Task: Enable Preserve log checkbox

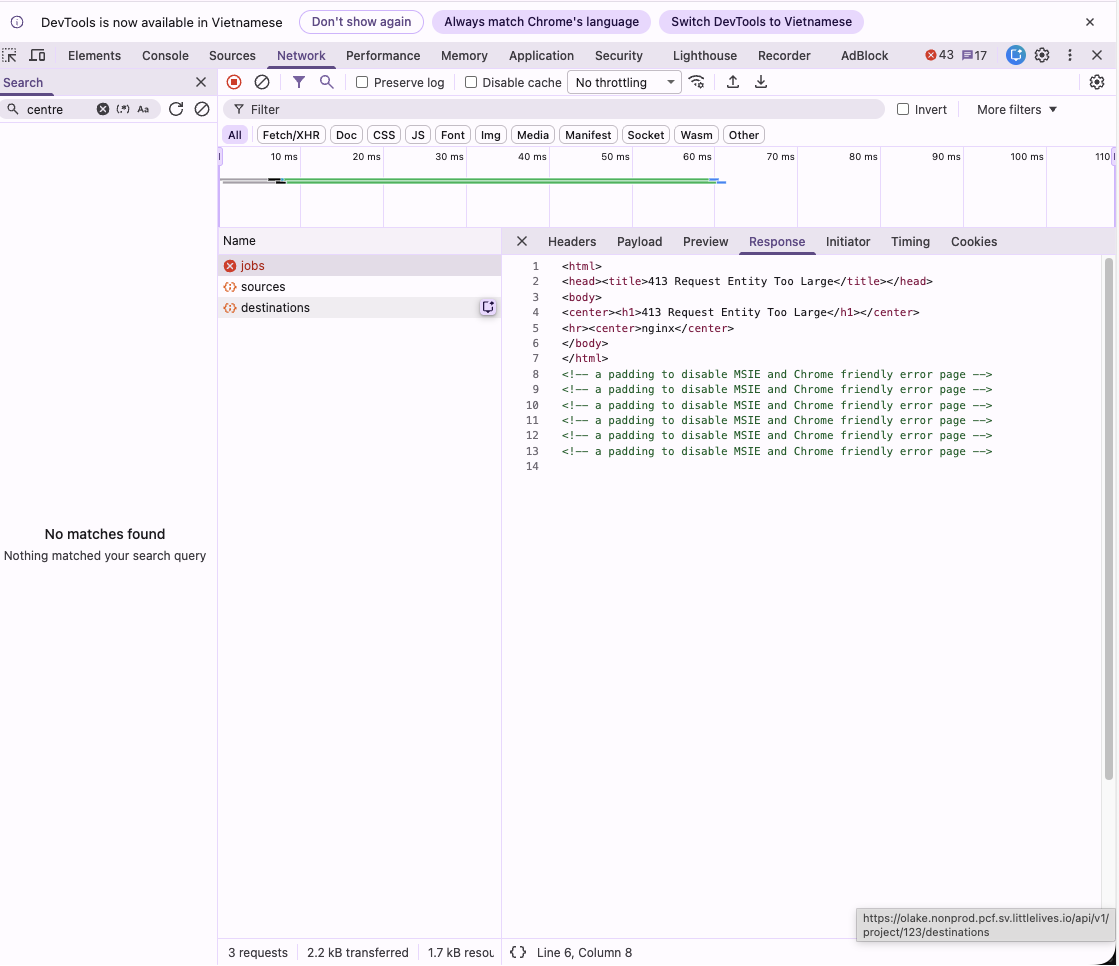Action: [x=362, y=82]
